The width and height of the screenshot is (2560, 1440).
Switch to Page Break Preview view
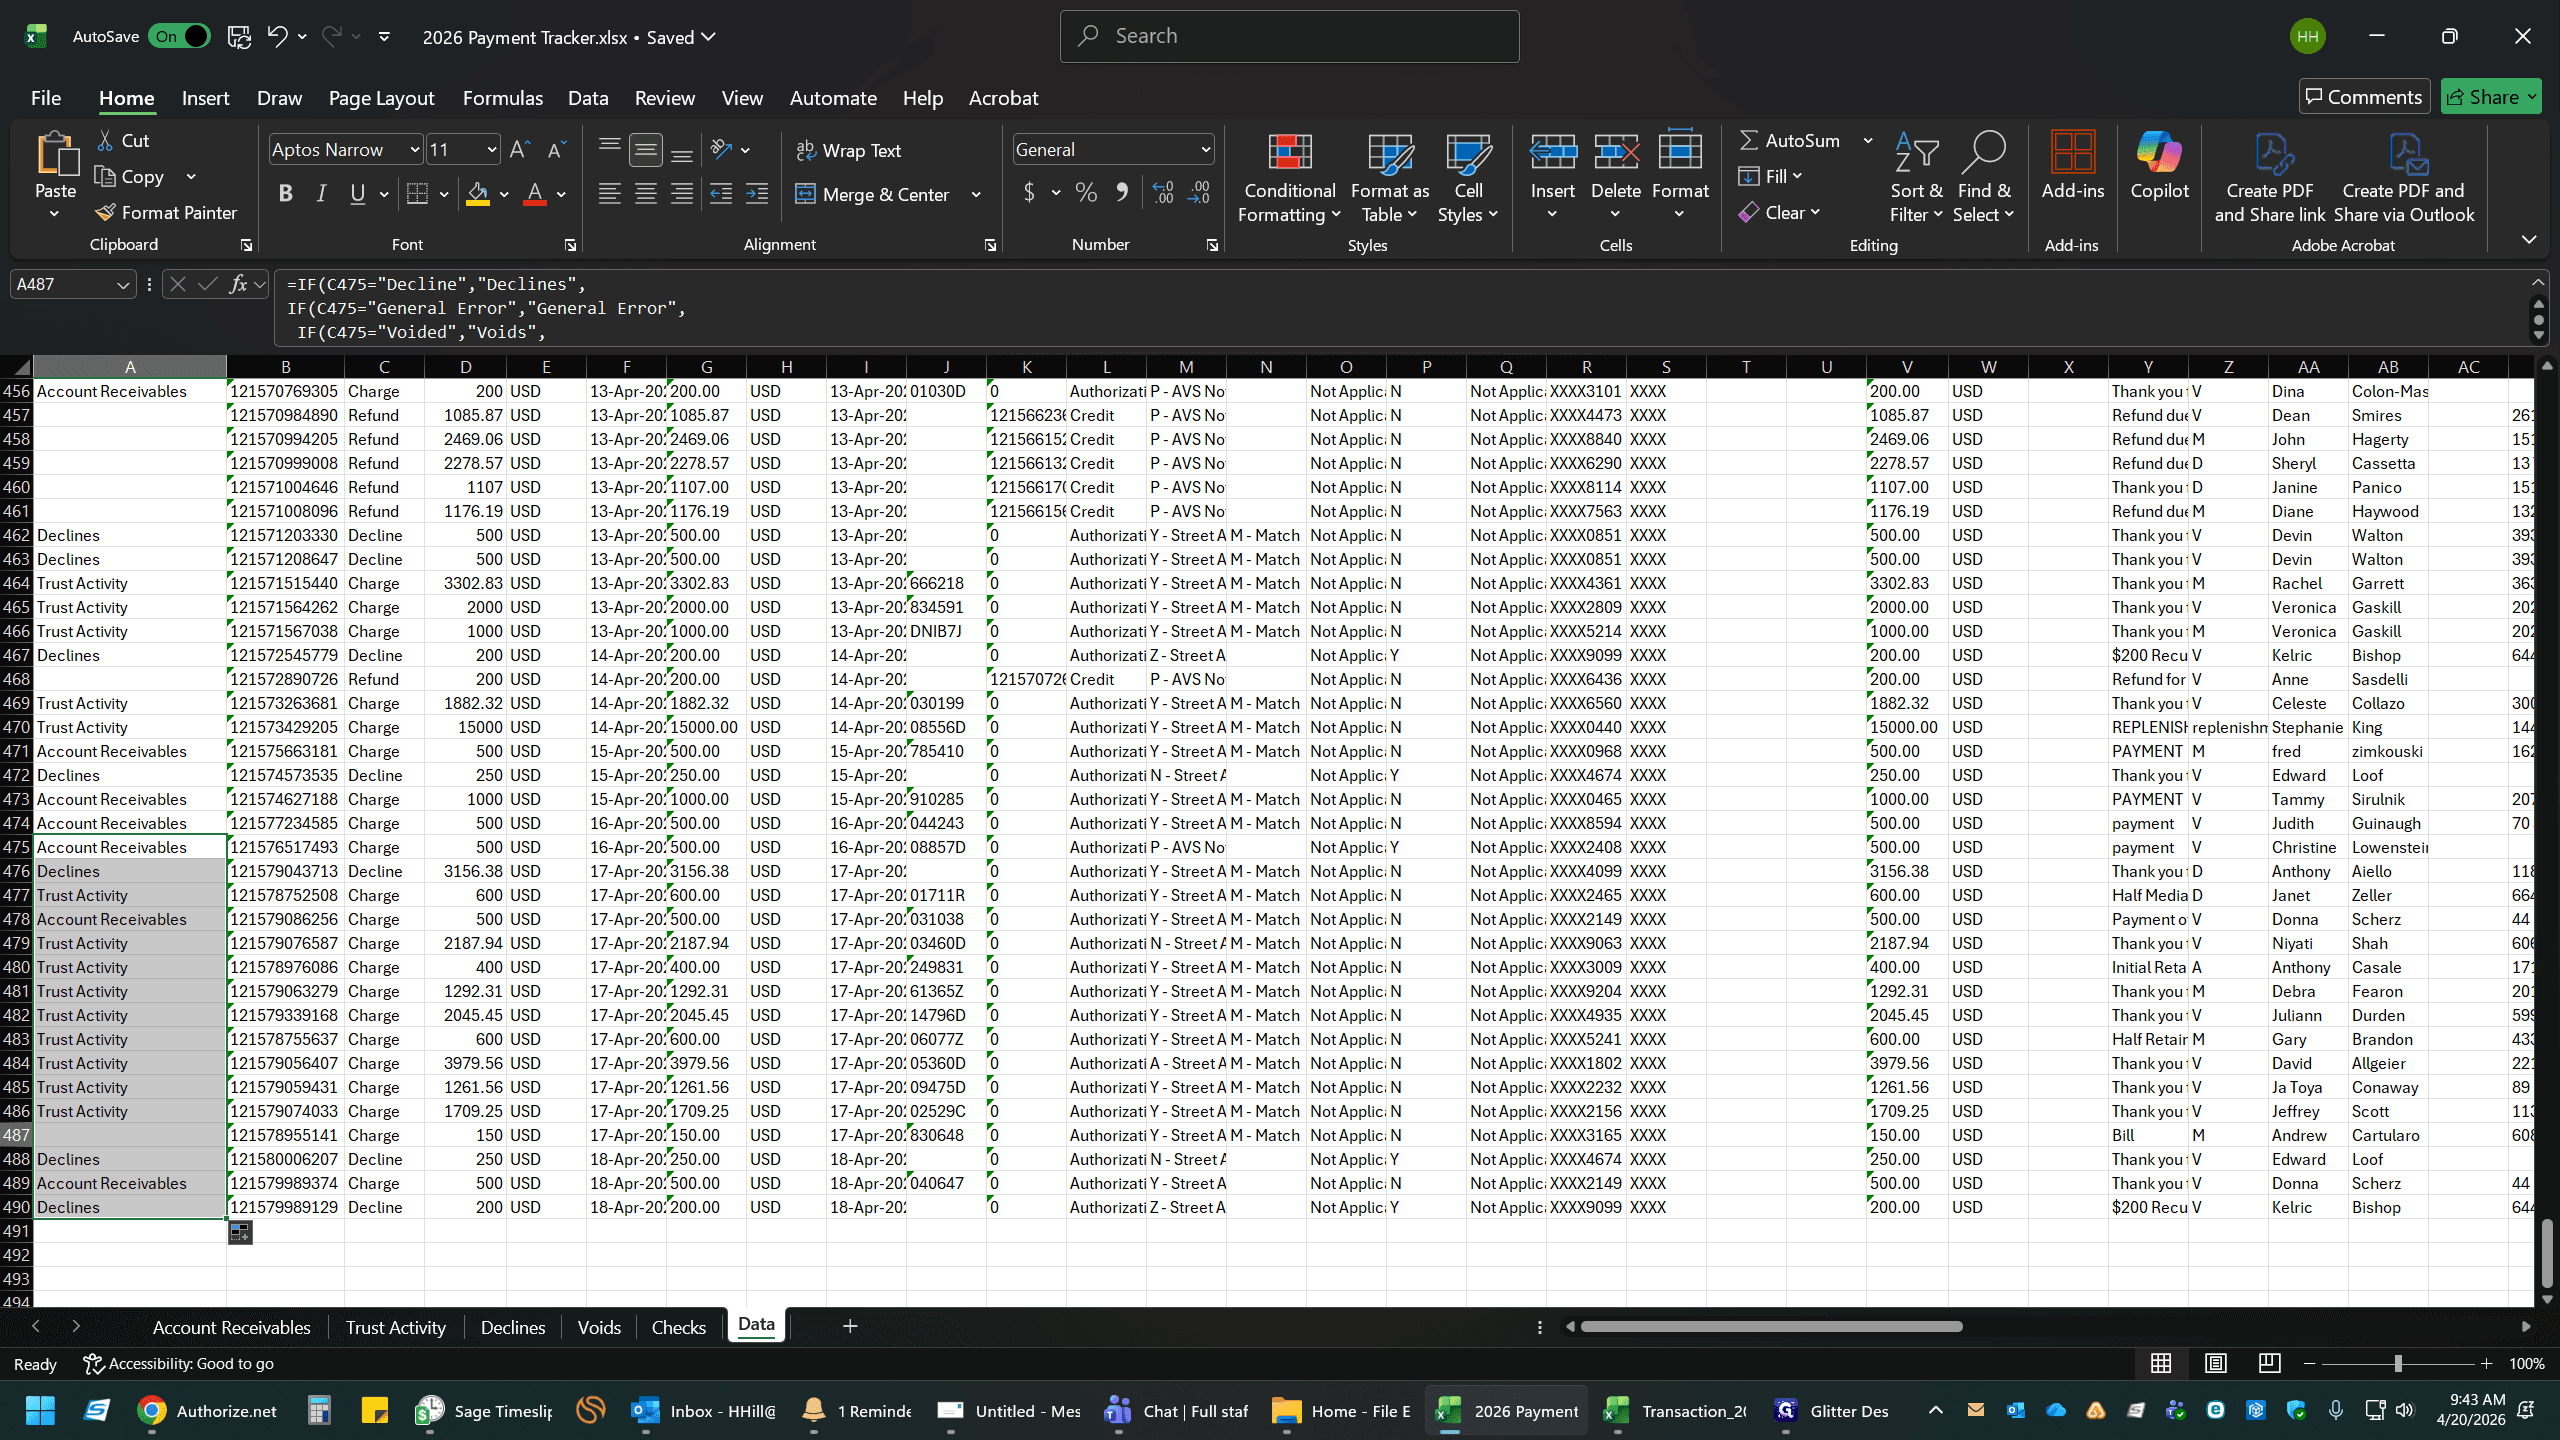[x=2269, y=1363]
